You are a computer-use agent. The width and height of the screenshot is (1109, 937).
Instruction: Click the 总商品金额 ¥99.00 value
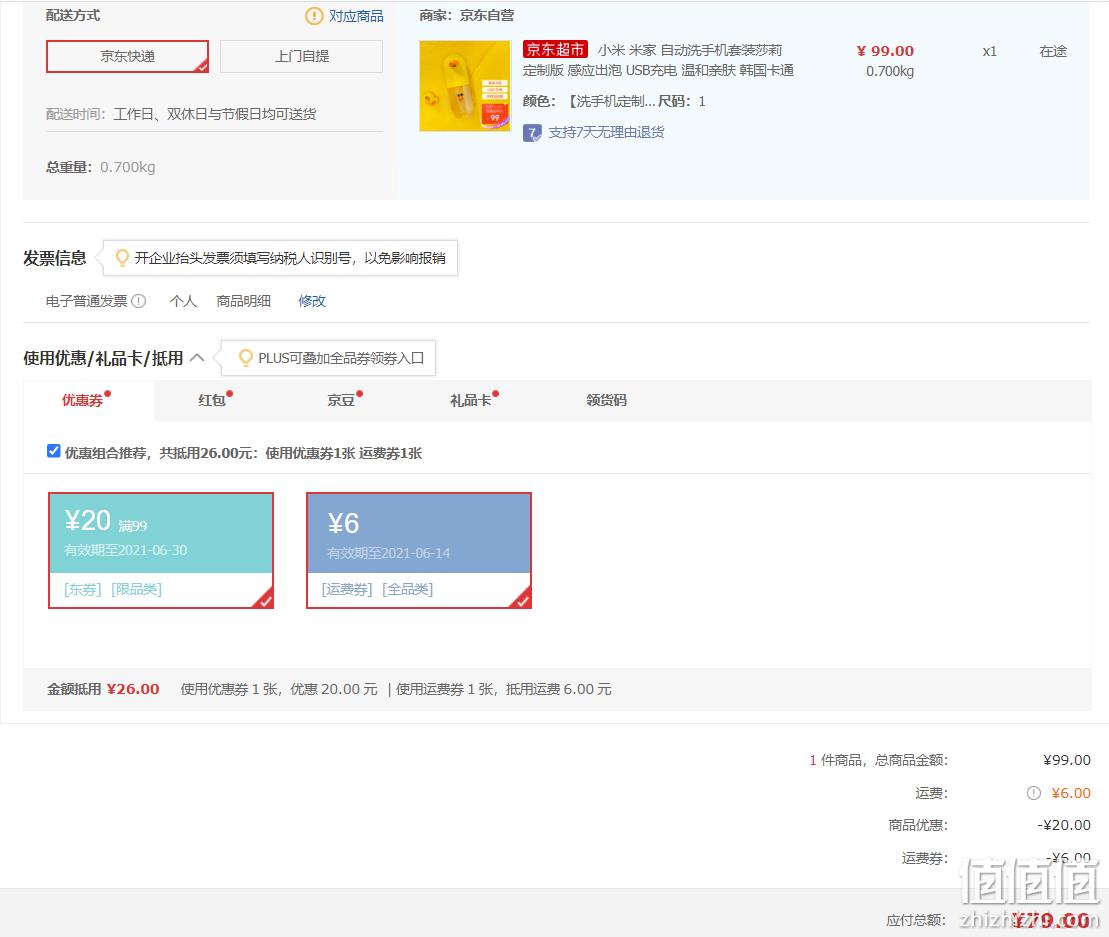coord(1067,760)
